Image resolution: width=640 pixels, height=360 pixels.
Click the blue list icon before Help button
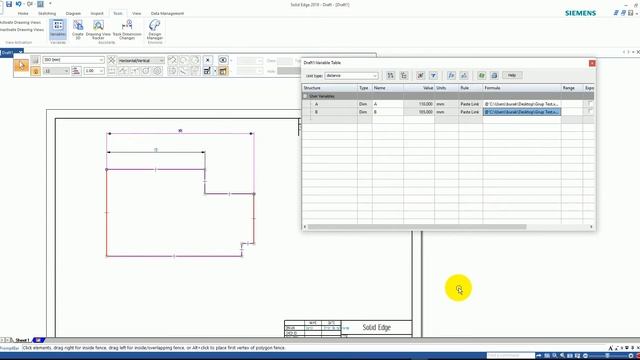pos(494,76)
